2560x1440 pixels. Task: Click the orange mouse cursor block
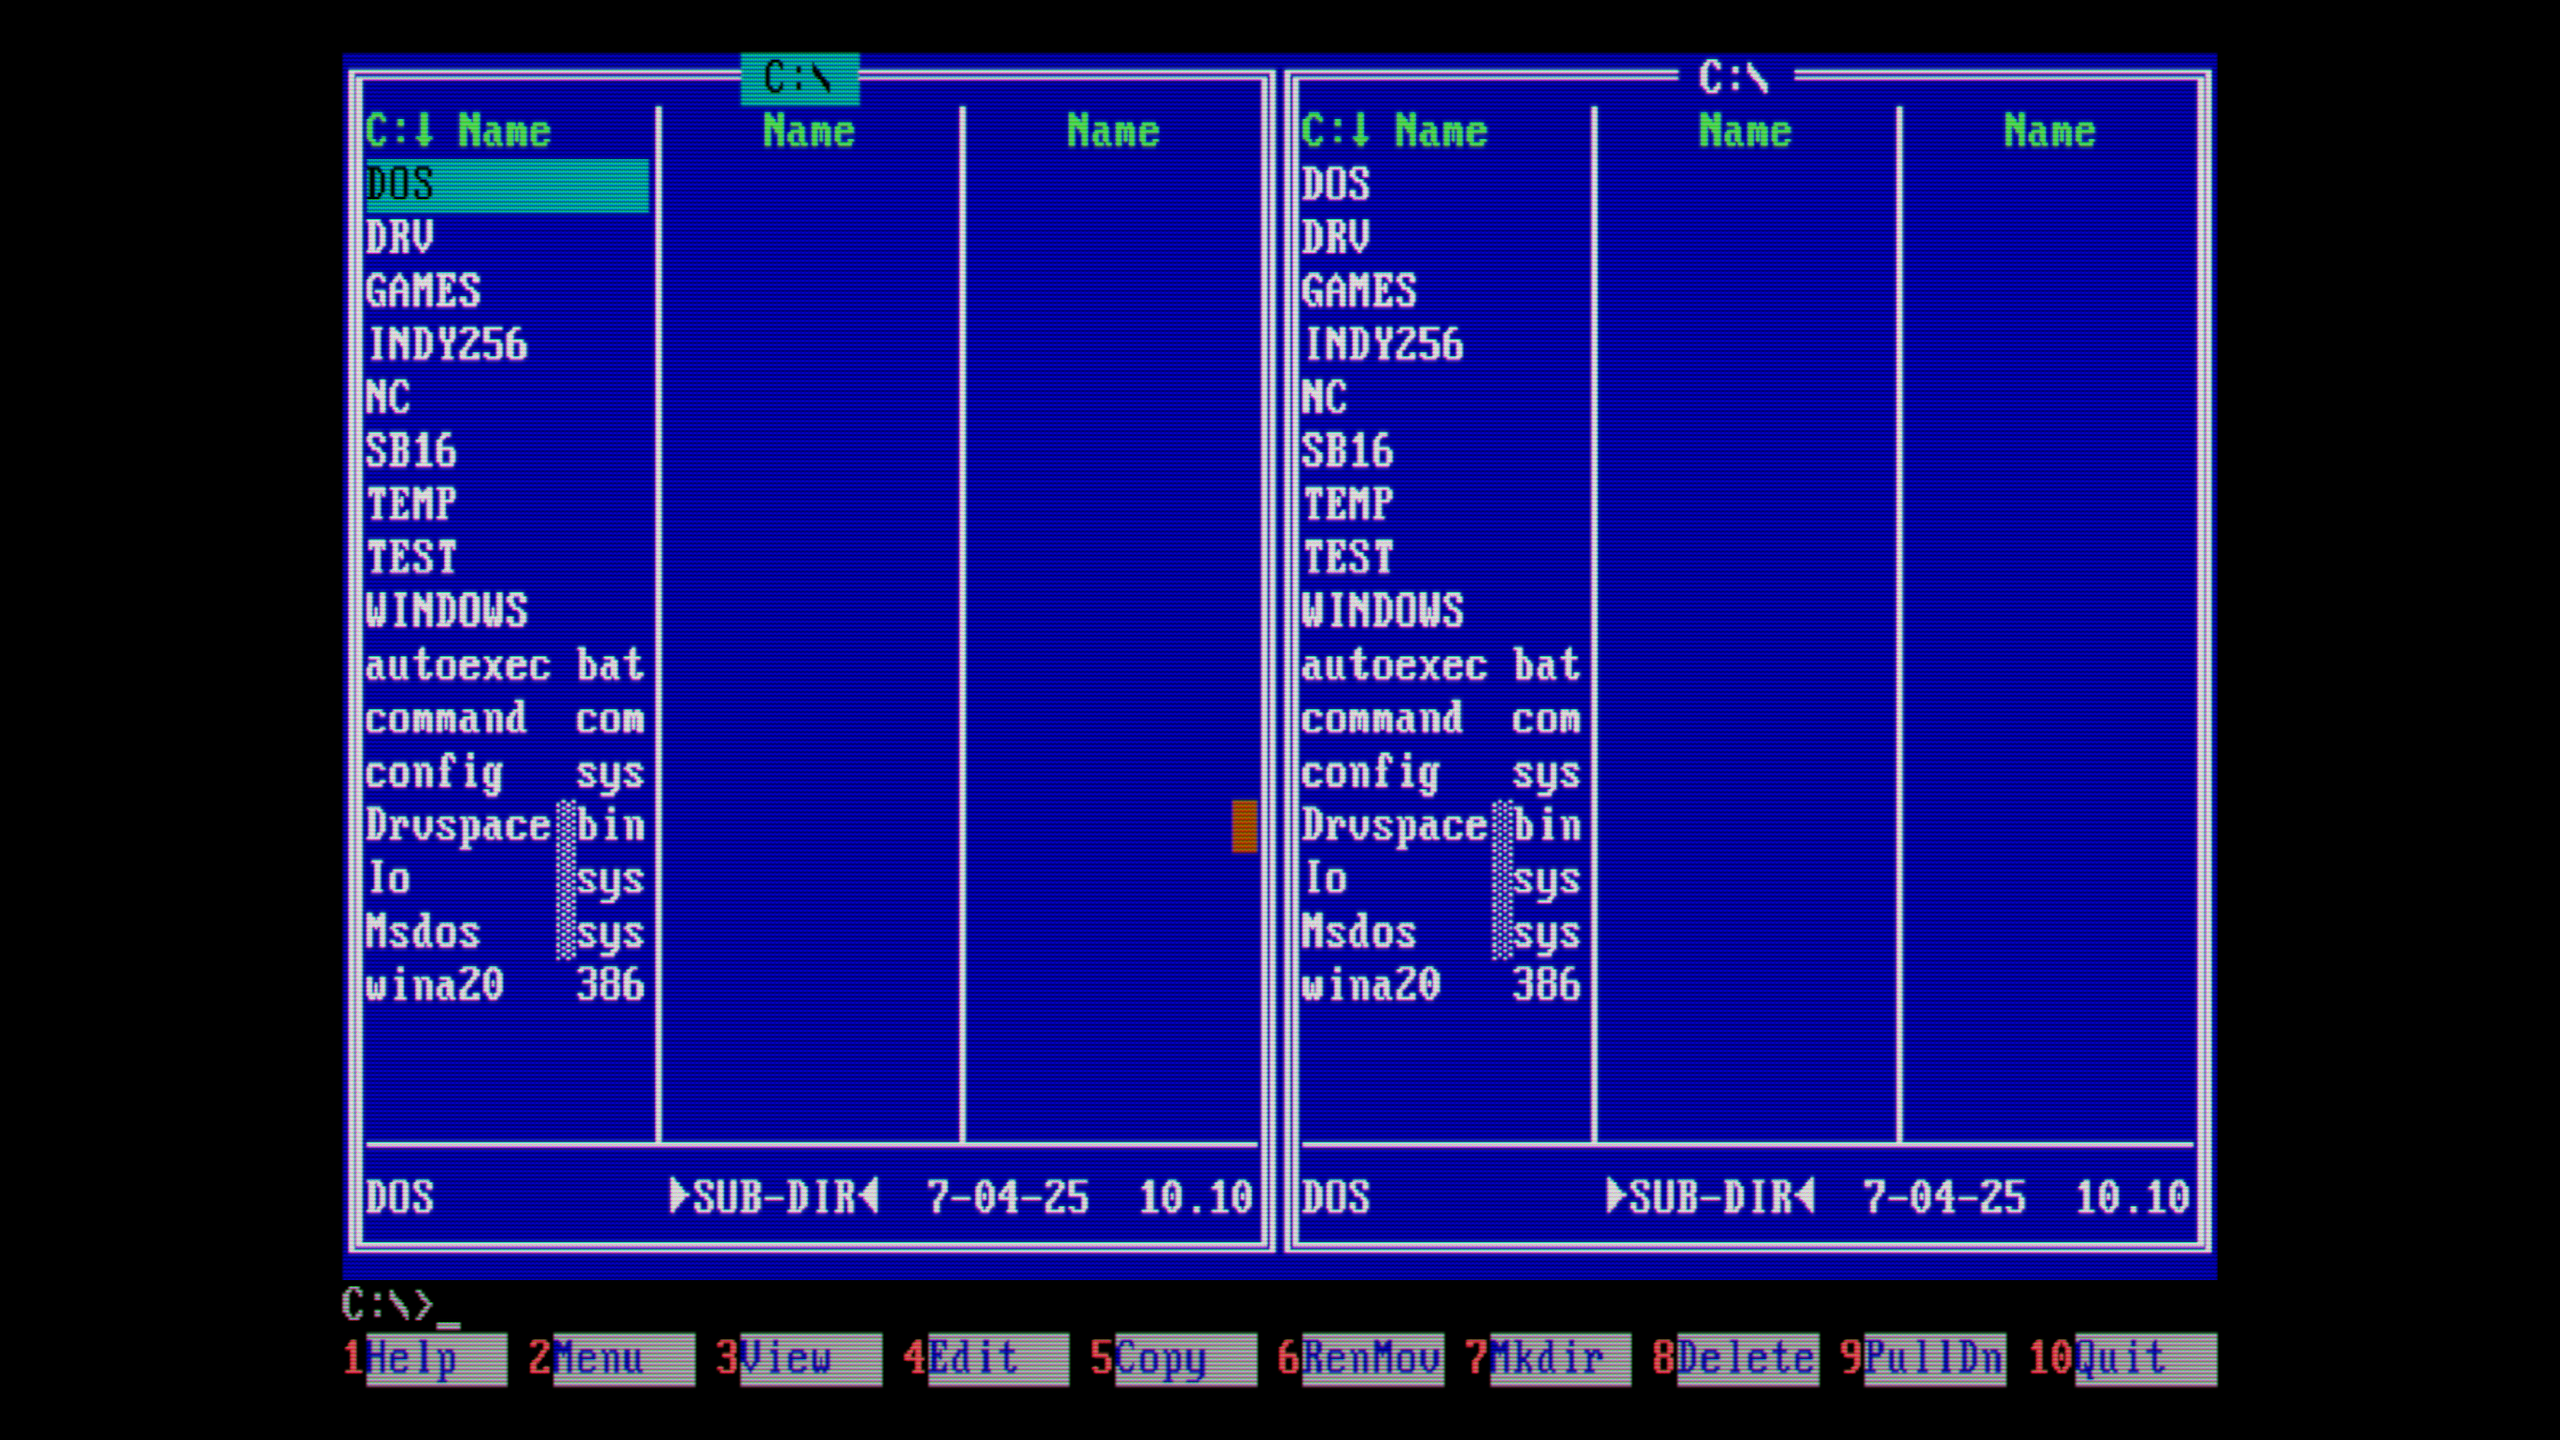1244,826
